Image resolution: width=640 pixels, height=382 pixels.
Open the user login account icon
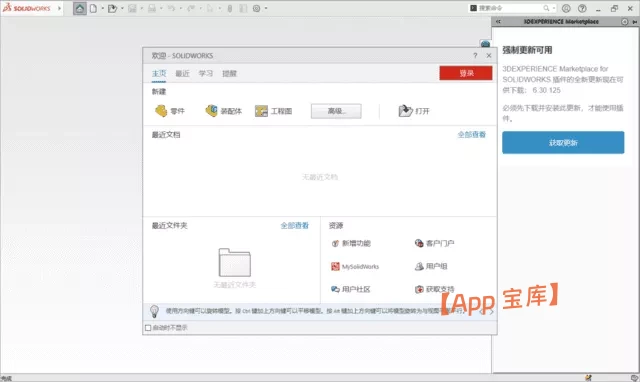coord(566,8)
